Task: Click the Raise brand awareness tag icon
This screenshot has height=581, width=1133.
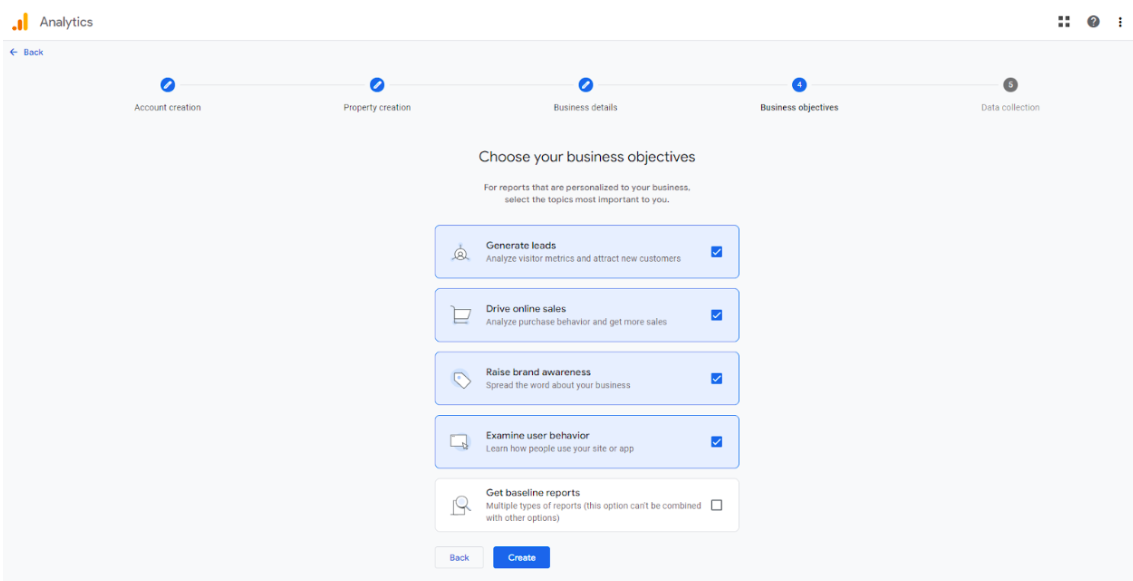Action: (460, 379)
